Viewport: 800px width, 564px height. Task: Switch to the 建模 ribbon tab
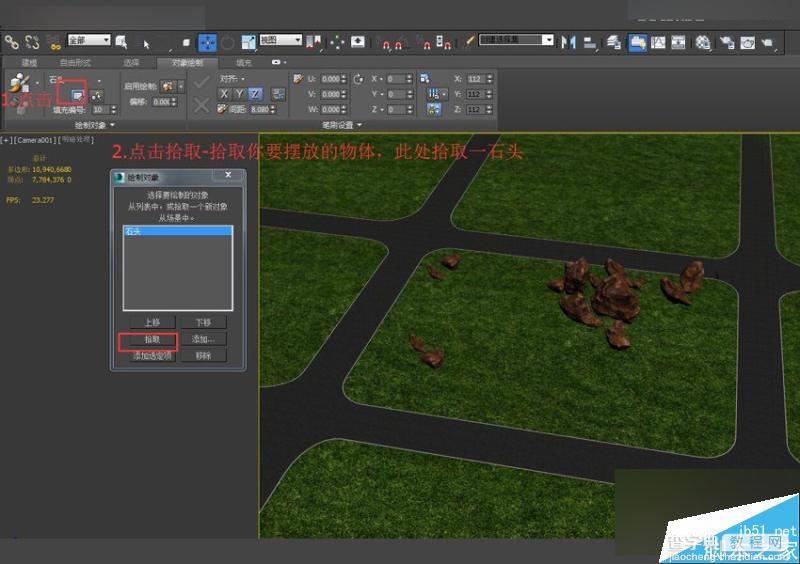tap(29, 62)
